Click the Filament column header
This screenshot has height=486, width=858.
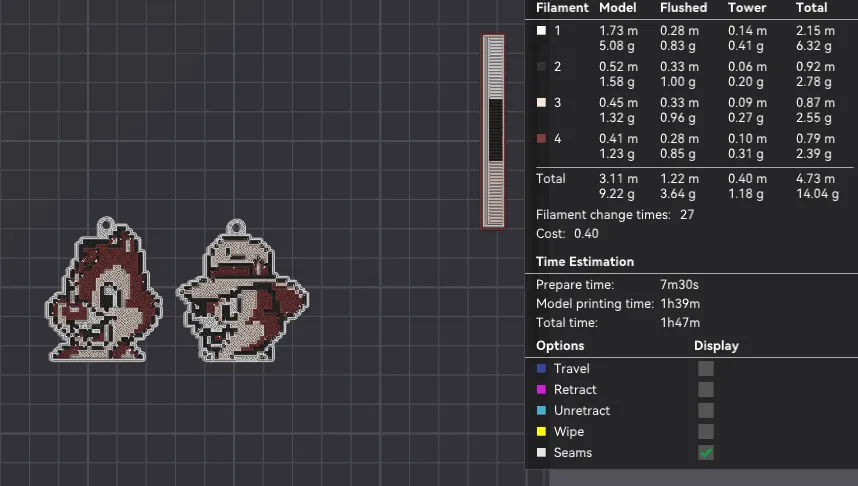[562, 8]
